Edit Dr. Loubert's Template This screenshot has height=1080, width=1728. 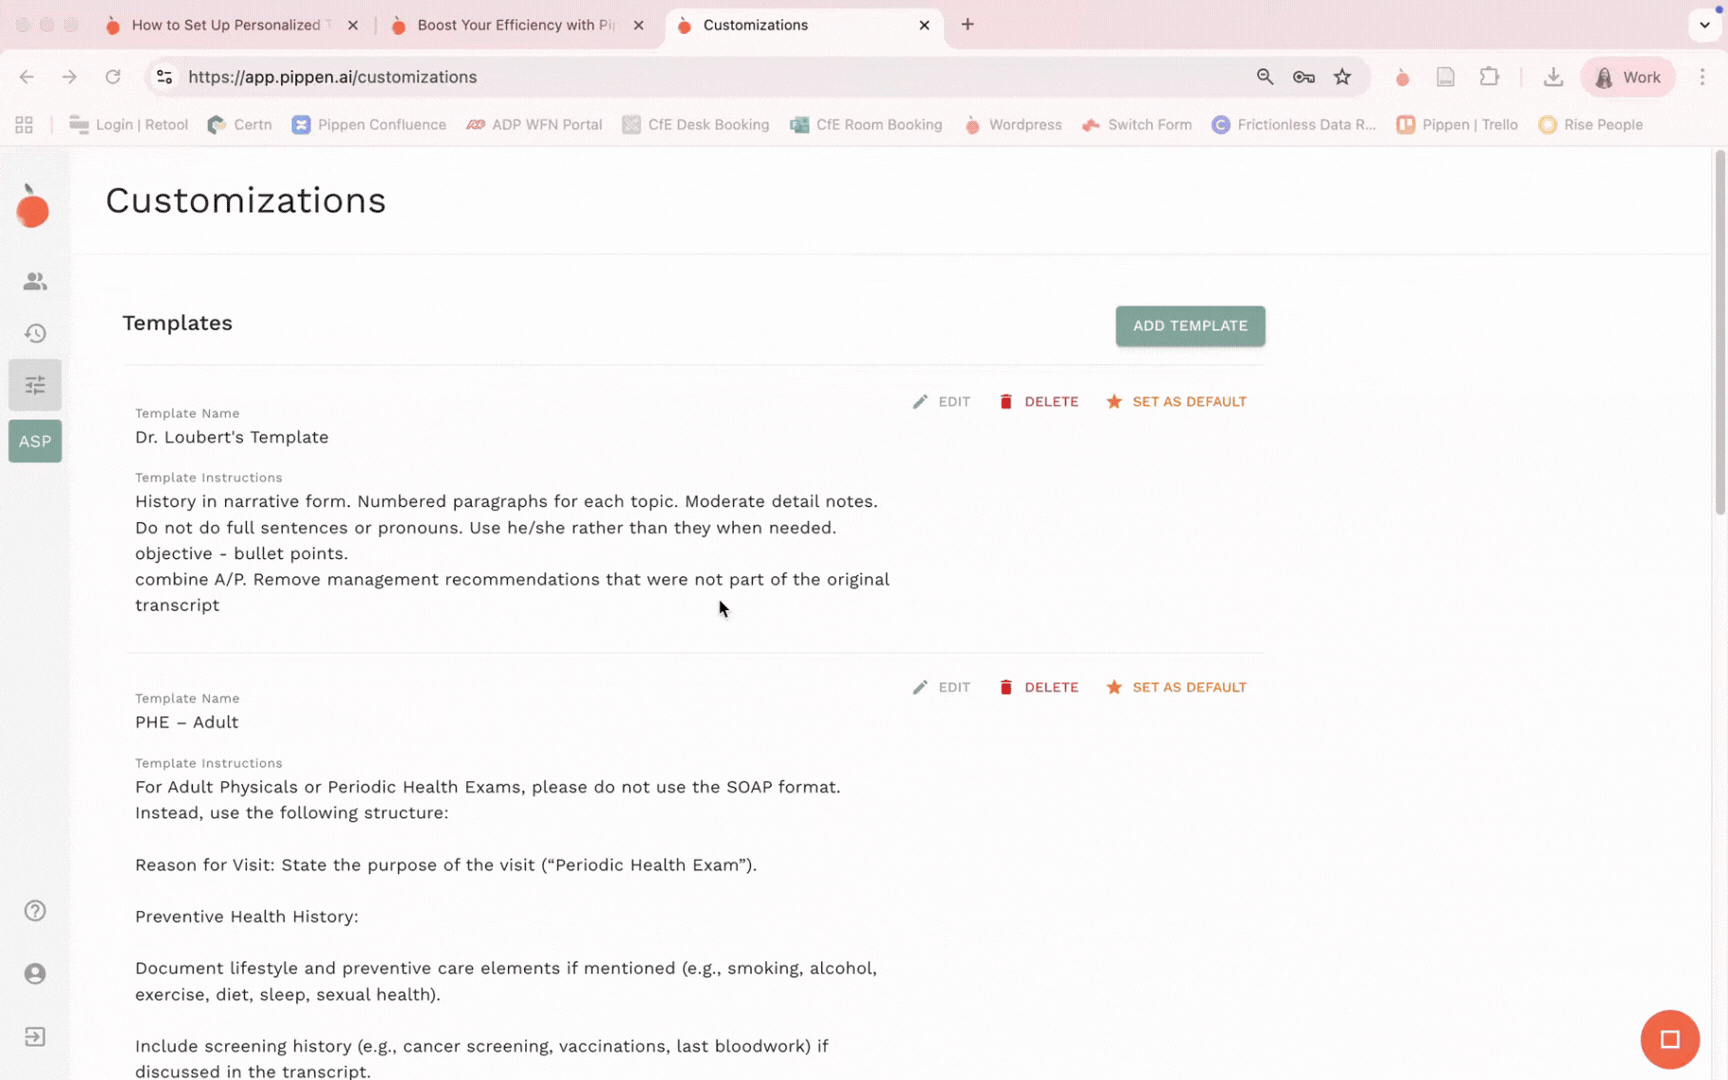(x=941, y=402)
